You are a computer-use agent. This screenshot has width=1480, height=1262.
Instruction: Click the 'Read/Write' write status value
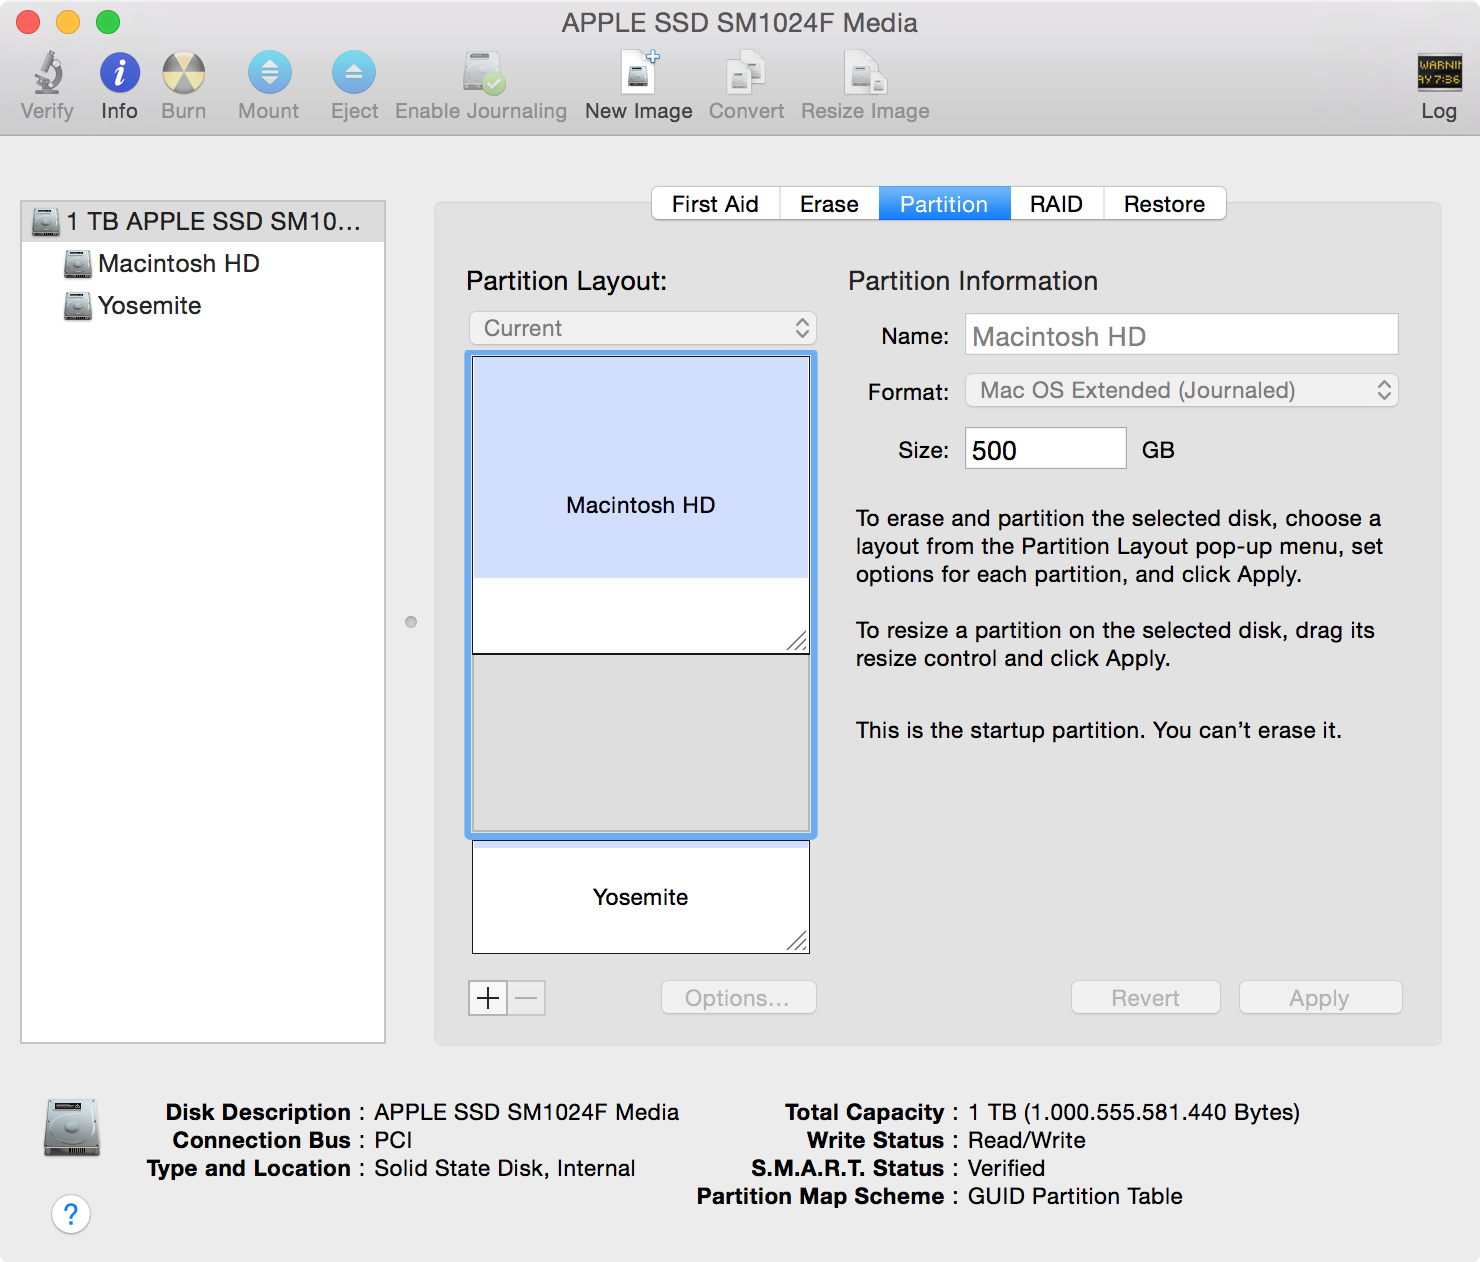[1027, 1140]
